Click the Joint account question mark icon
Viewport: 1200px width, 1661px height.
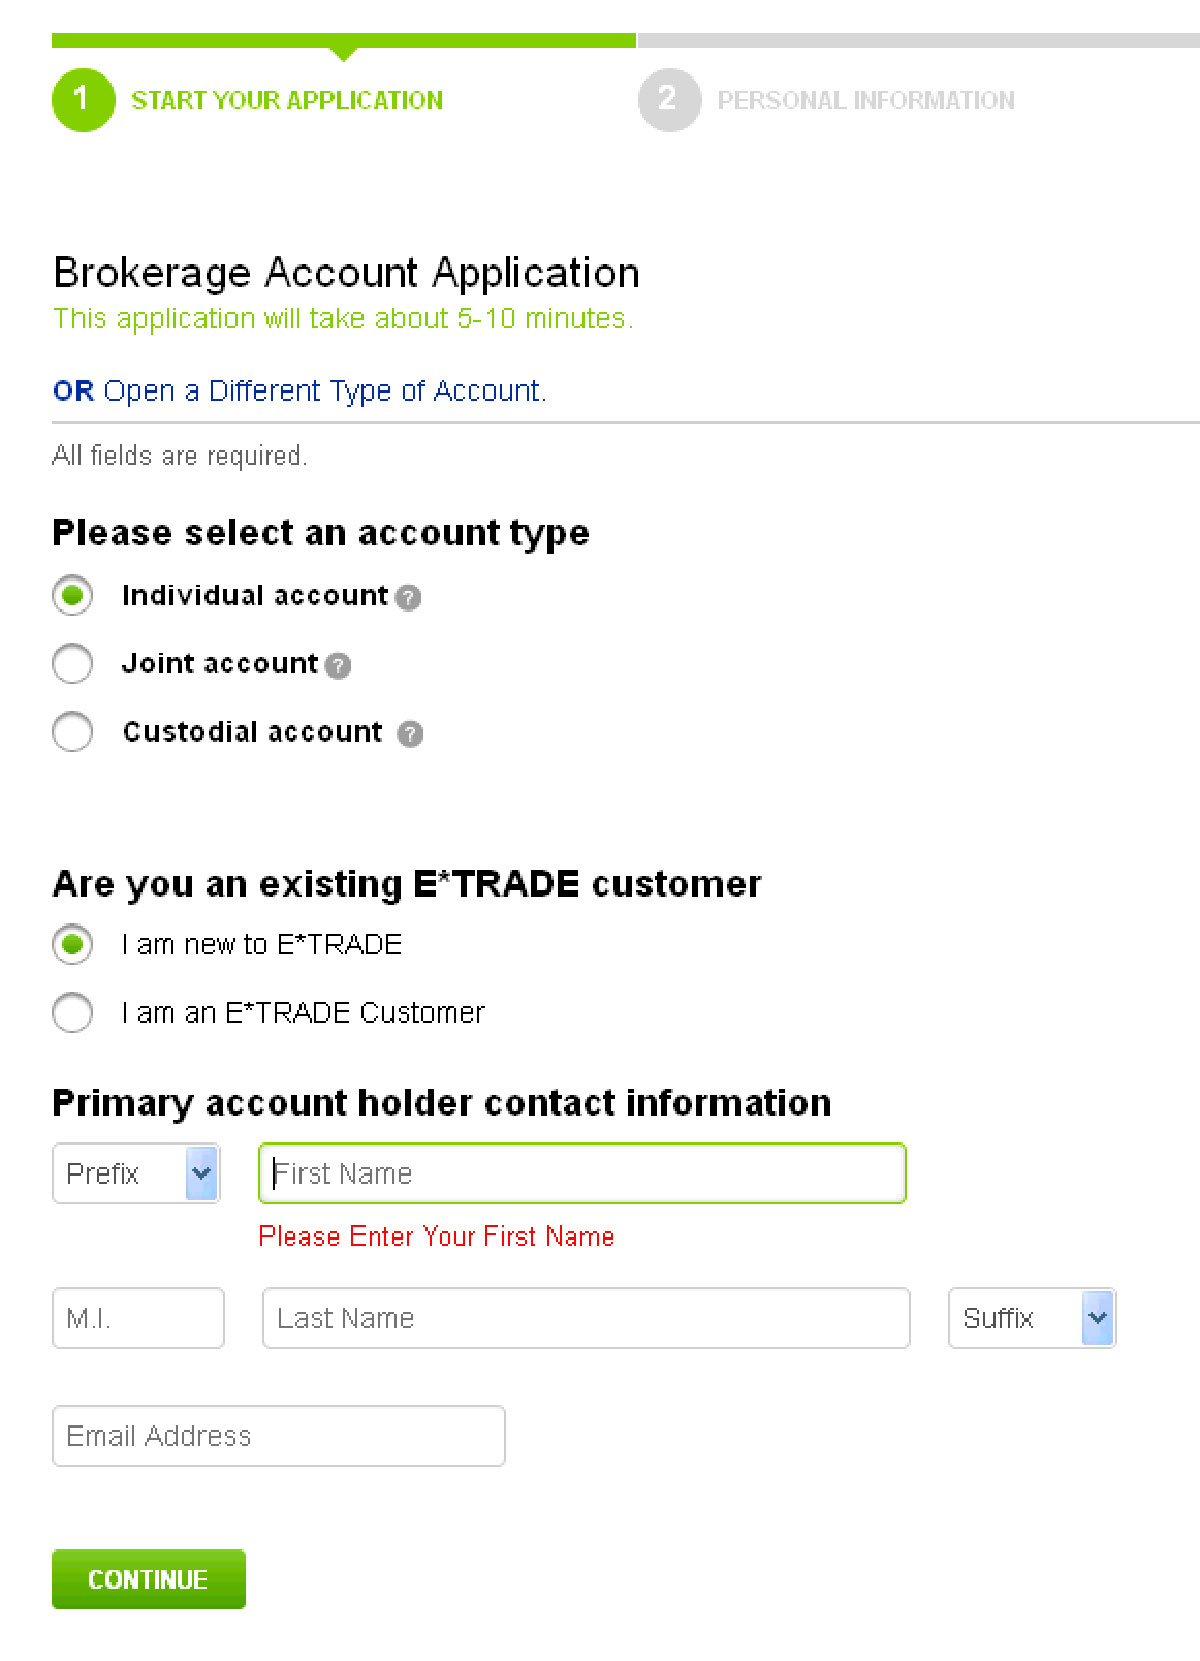(x=337, y=665)
